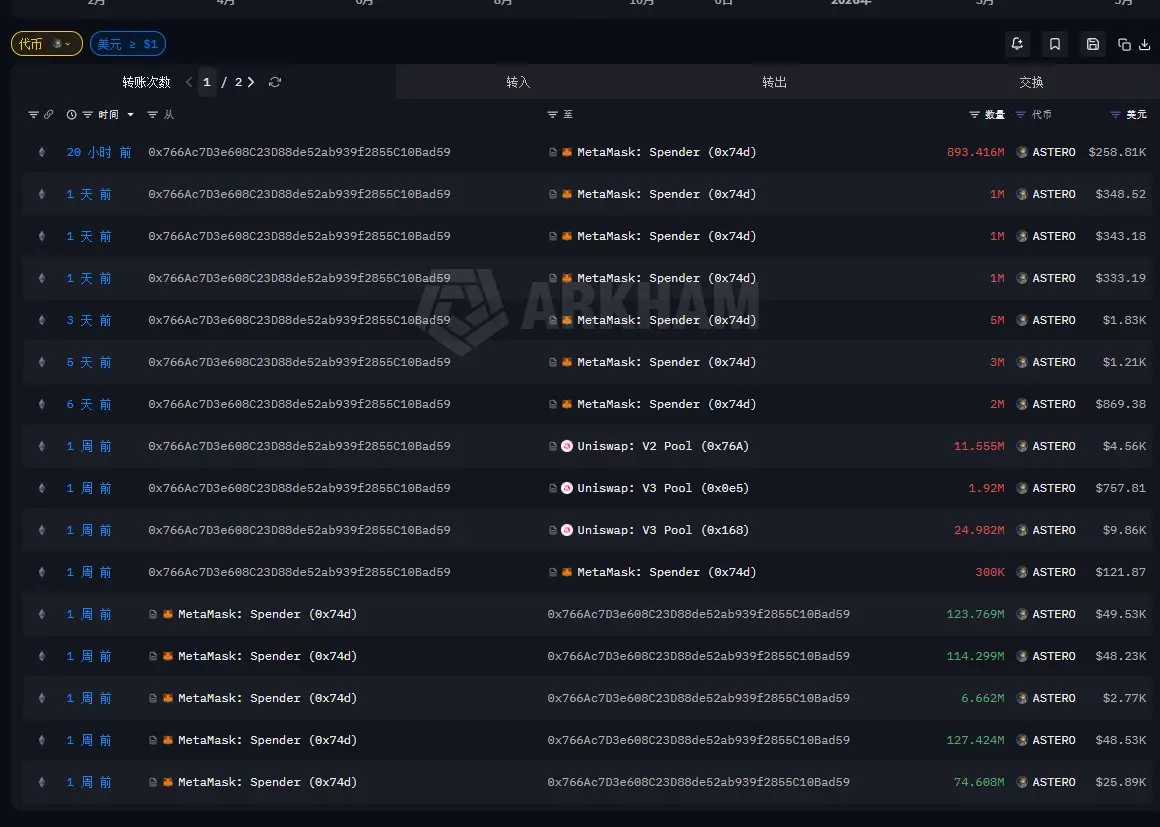
Task: Click the page number 1 field
Action: [x=207, y=82]
